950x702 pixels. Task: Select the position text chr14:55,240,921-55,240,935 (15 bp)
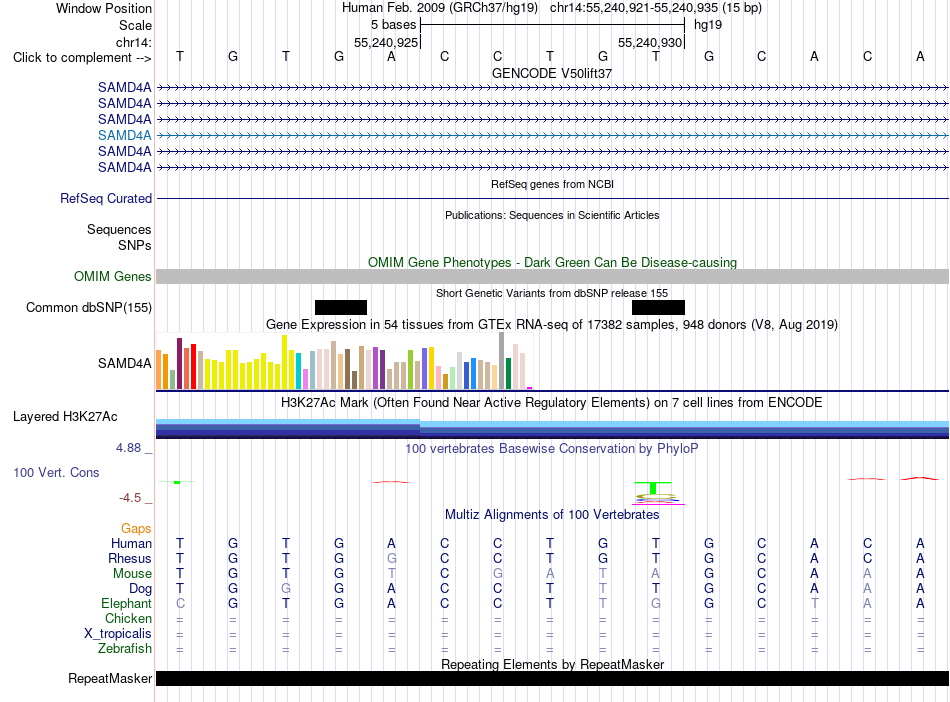(x=656, y=8)
